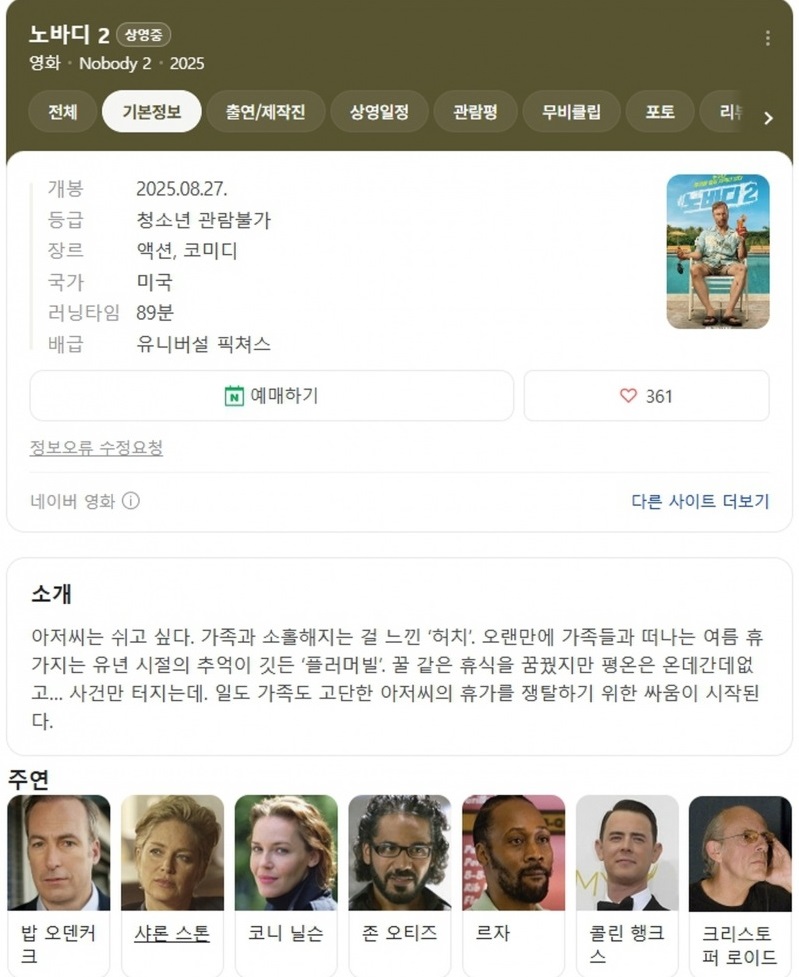Open the 상영일정 tab
The image size is (799, 977).
(379, 112)
